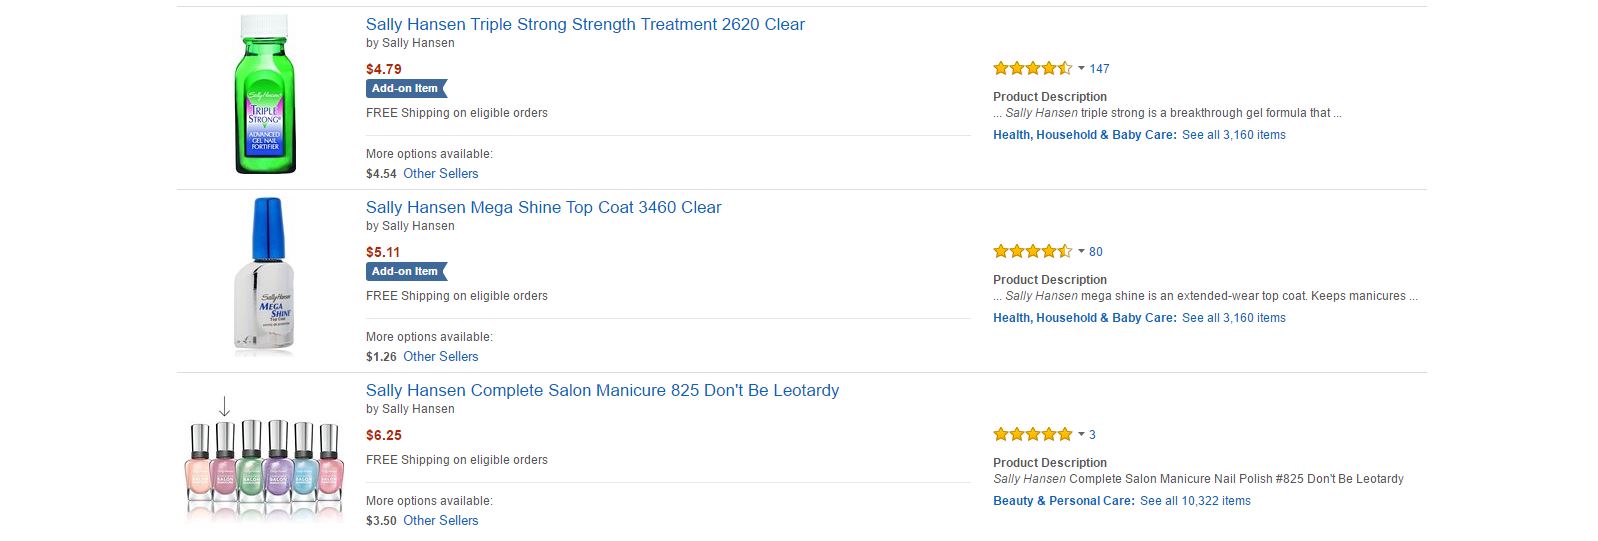Click star rating for Triple Strong Treatment
Viewport: 1598px width, 541px height.
[x=1032, y=69]
